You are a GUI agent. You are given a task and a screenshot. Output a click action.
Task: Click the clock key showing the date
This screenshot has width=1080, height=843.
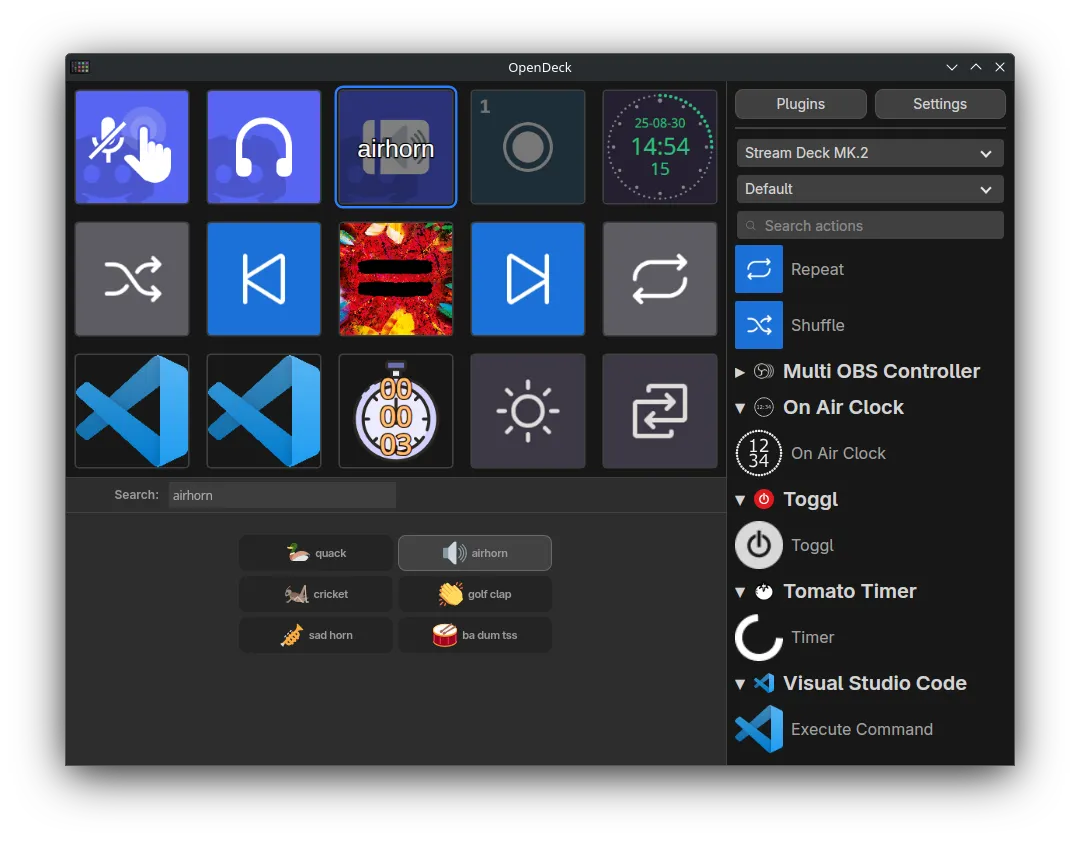660,147
